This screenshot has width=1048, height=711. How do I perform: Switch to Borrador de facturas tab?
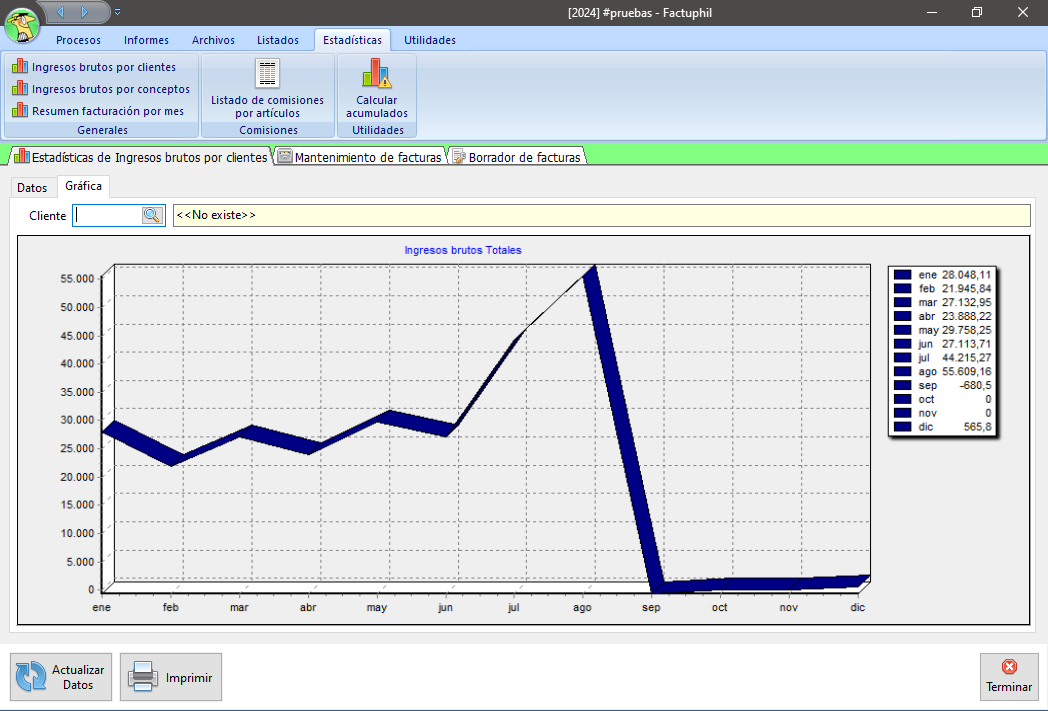pos(517,157)
